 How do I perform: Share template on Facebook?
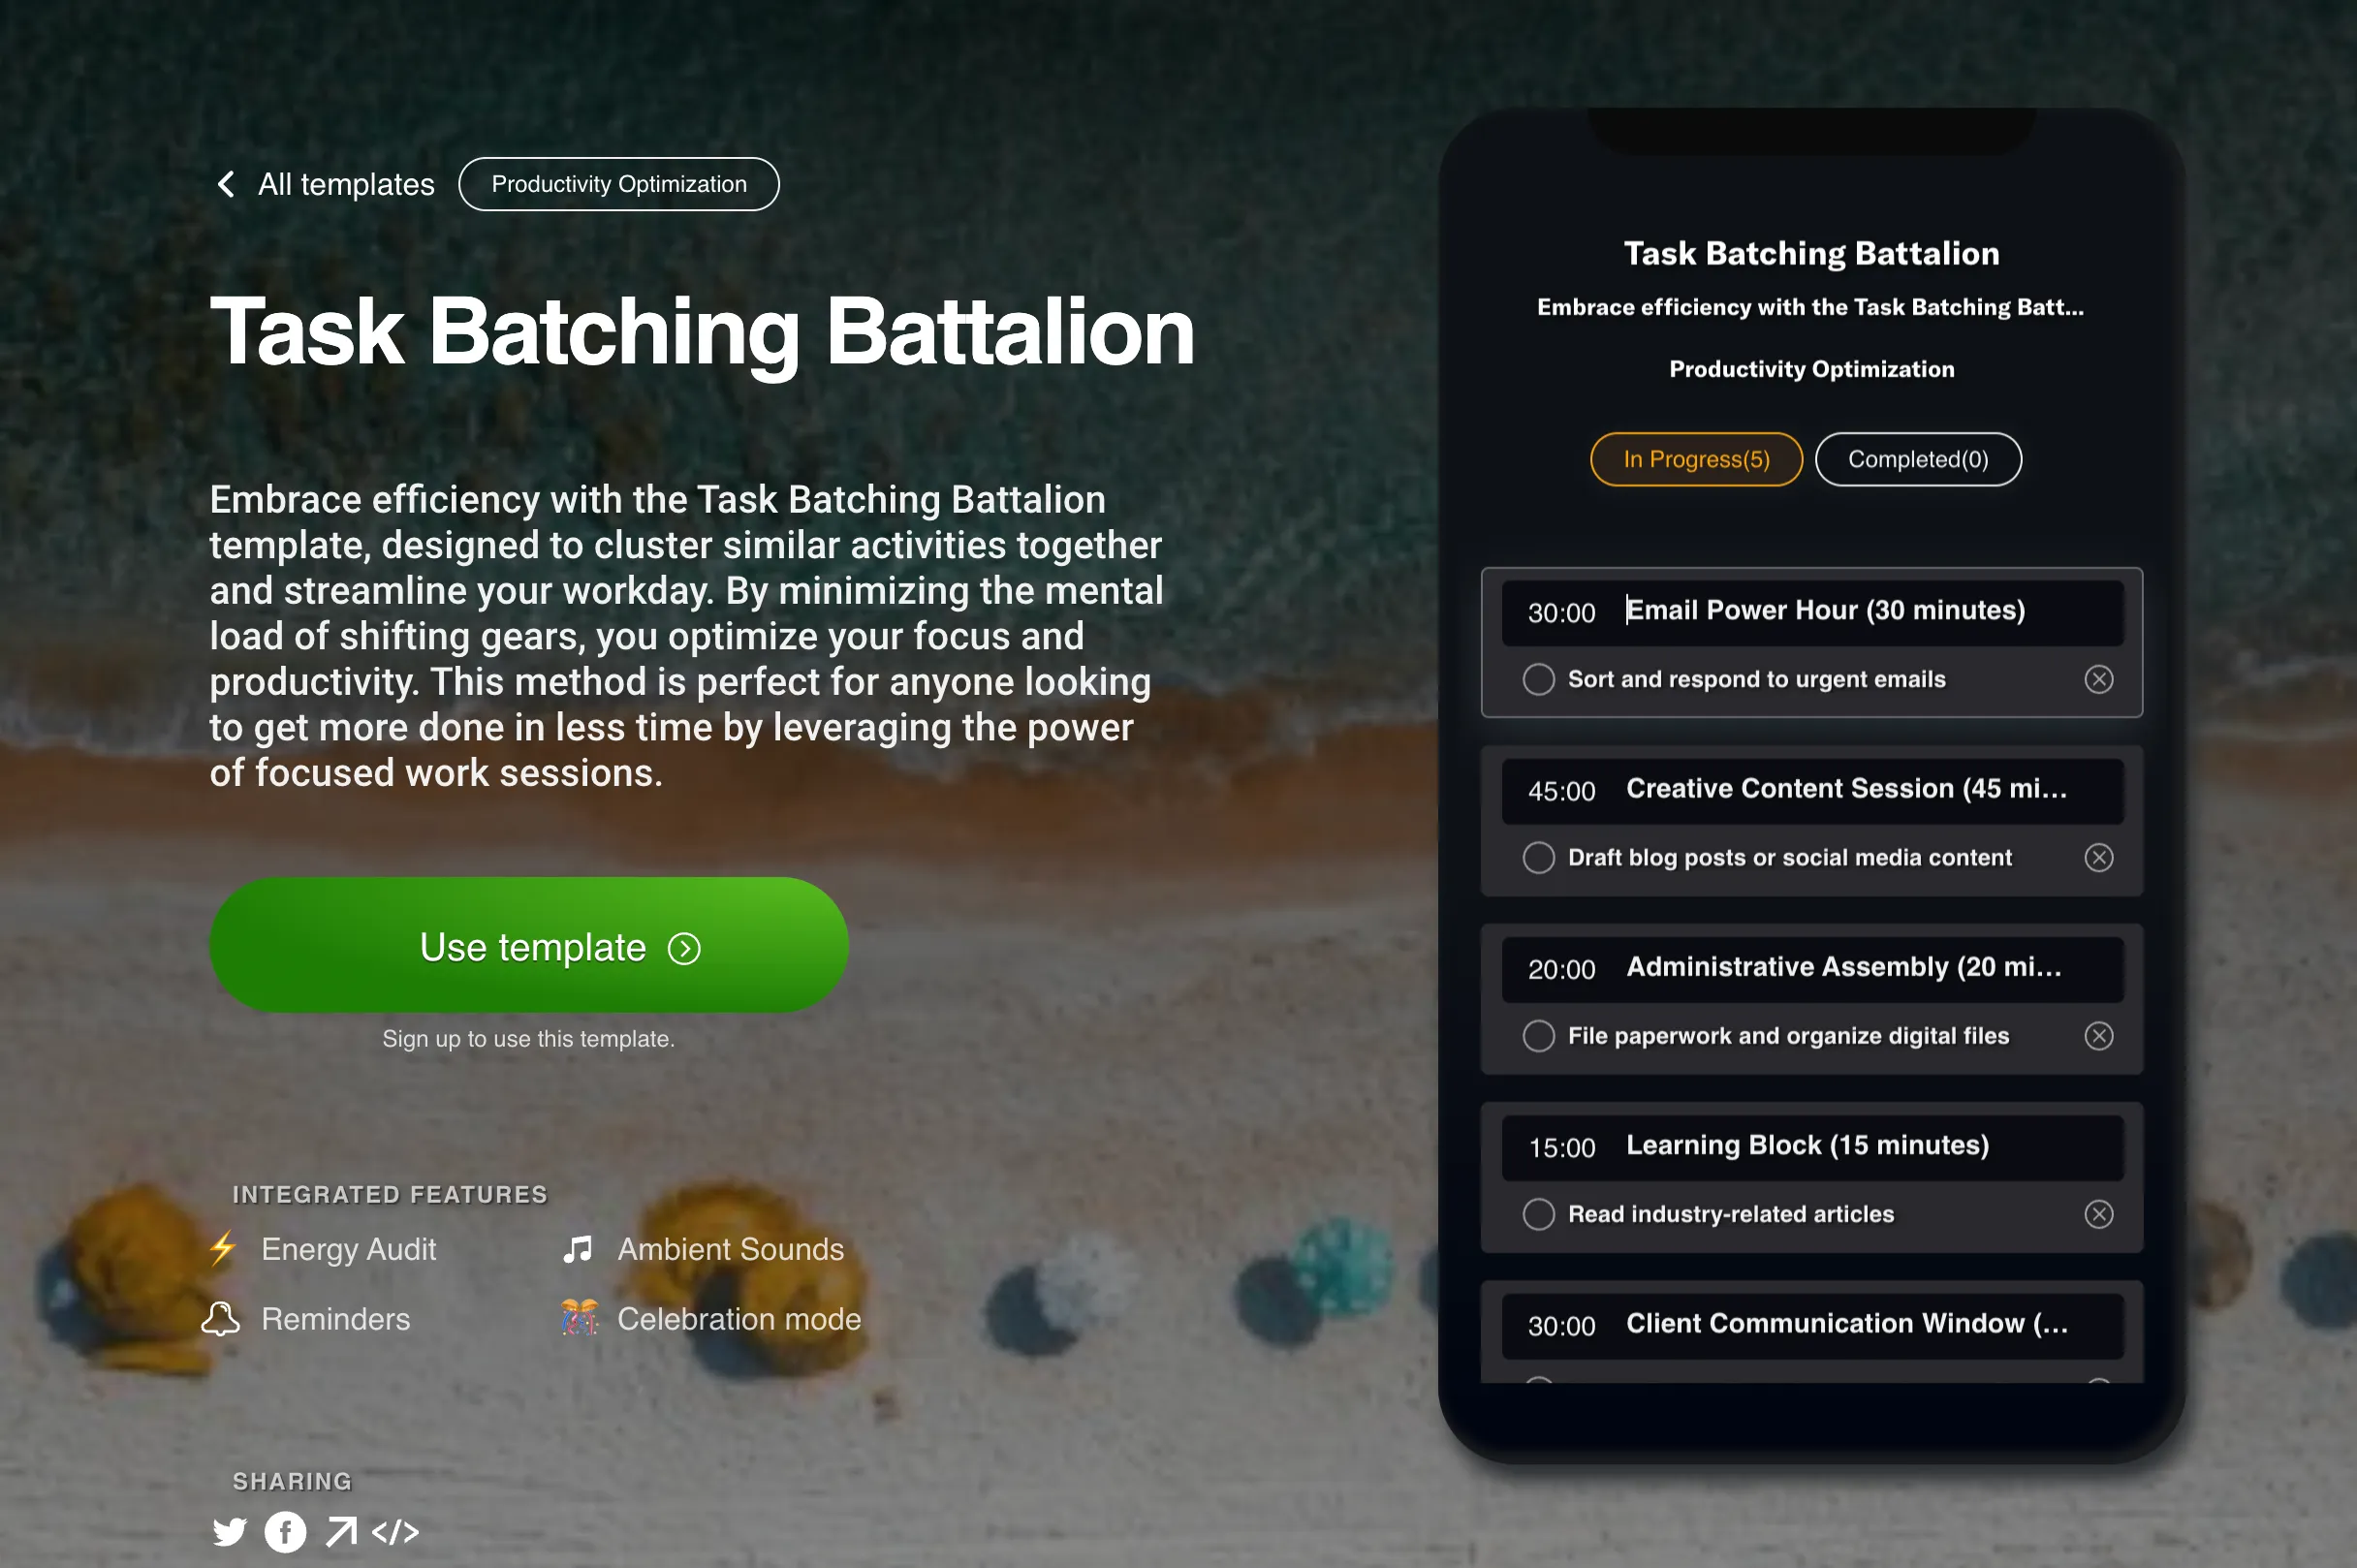pyautogui.click(x=285, y=1531)
